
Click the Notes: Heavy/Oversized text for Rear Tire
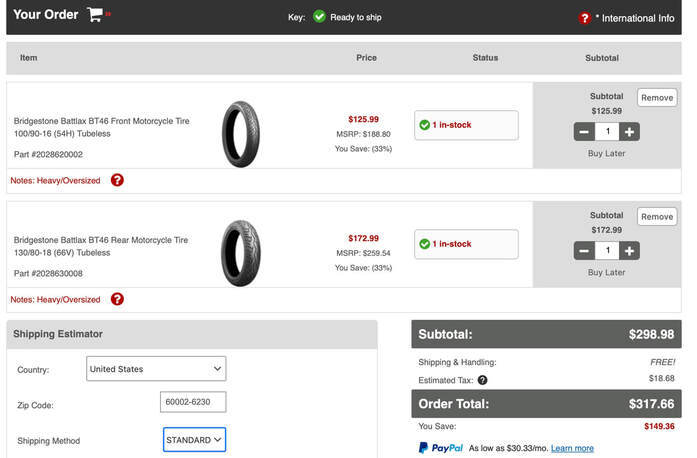tap(55, 300)
